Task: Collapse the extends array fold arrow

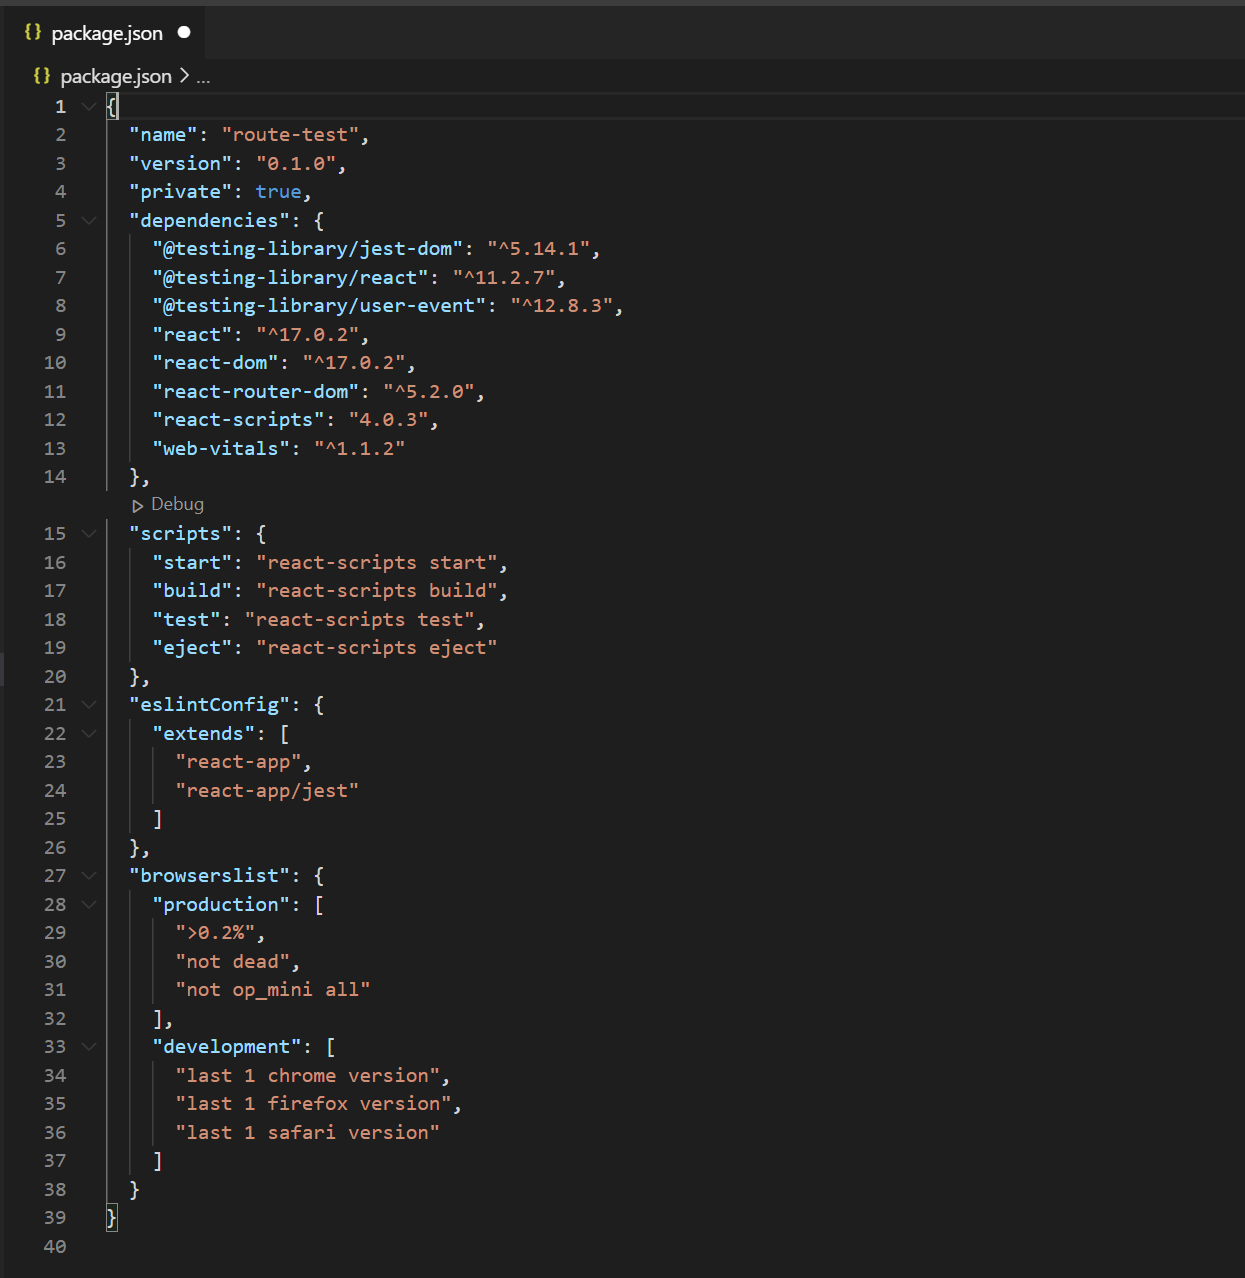Action: (89, 734)
